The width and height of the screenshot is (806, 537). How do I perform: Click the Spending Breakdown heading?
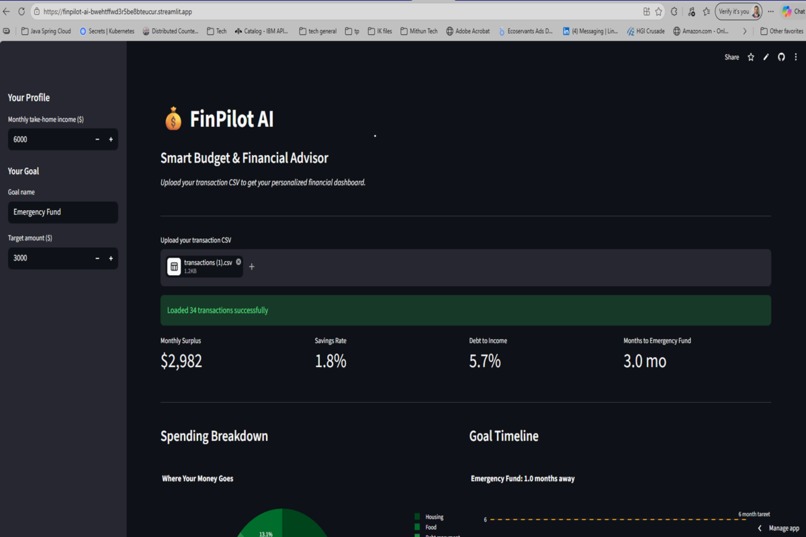214,436
